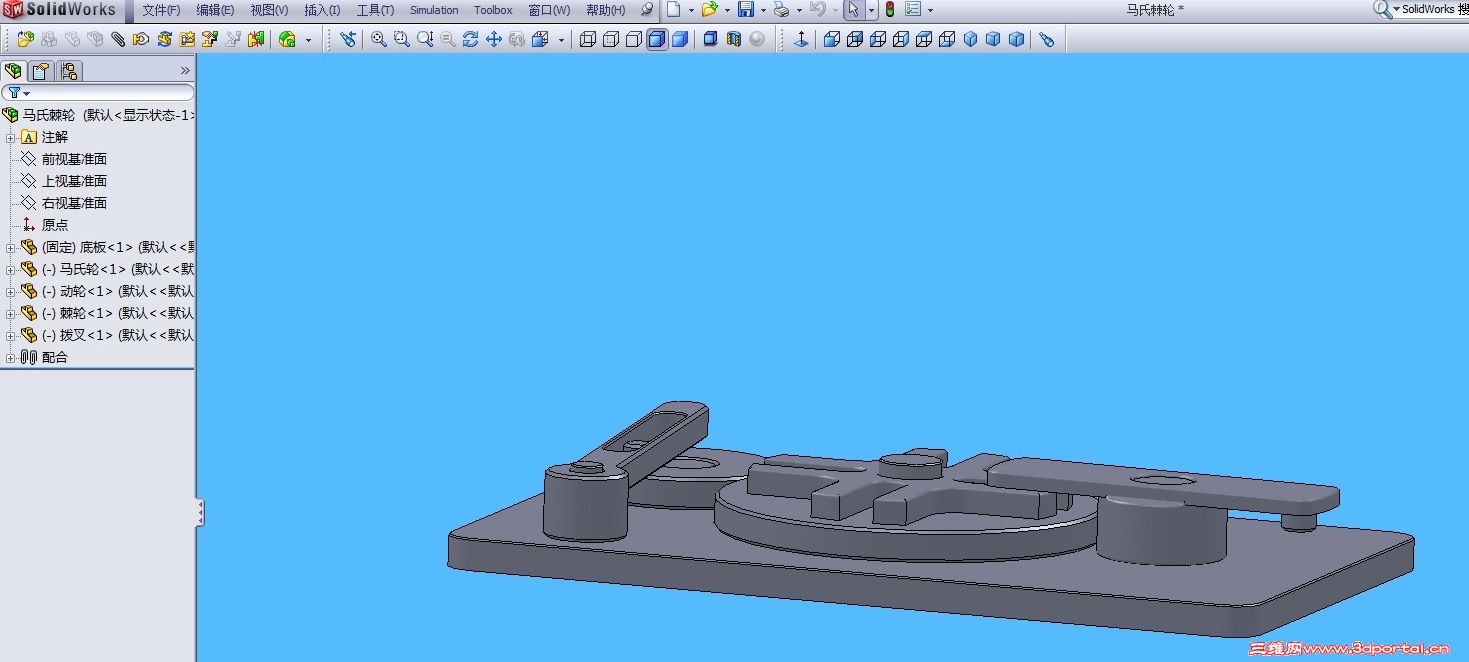Click the New document icon
1469x662 pixels.
point(674,10)
